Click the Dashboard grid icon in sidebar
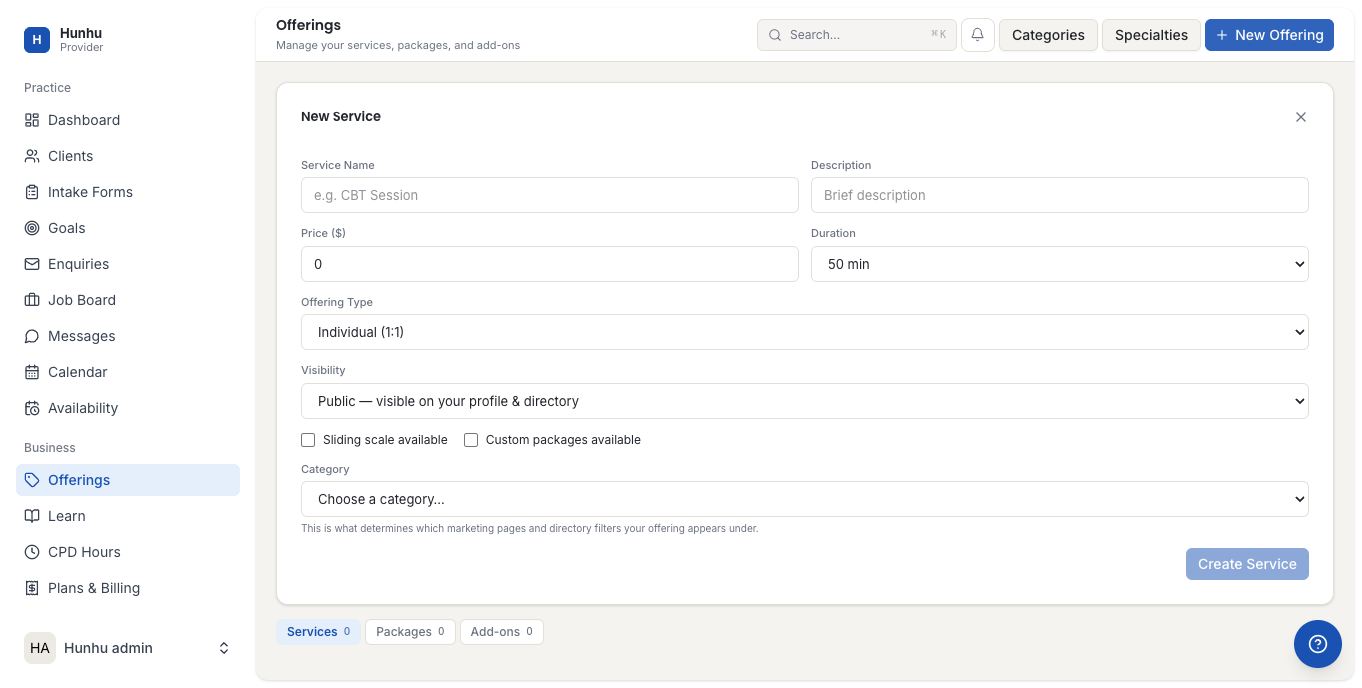 (x=32, y=120)
